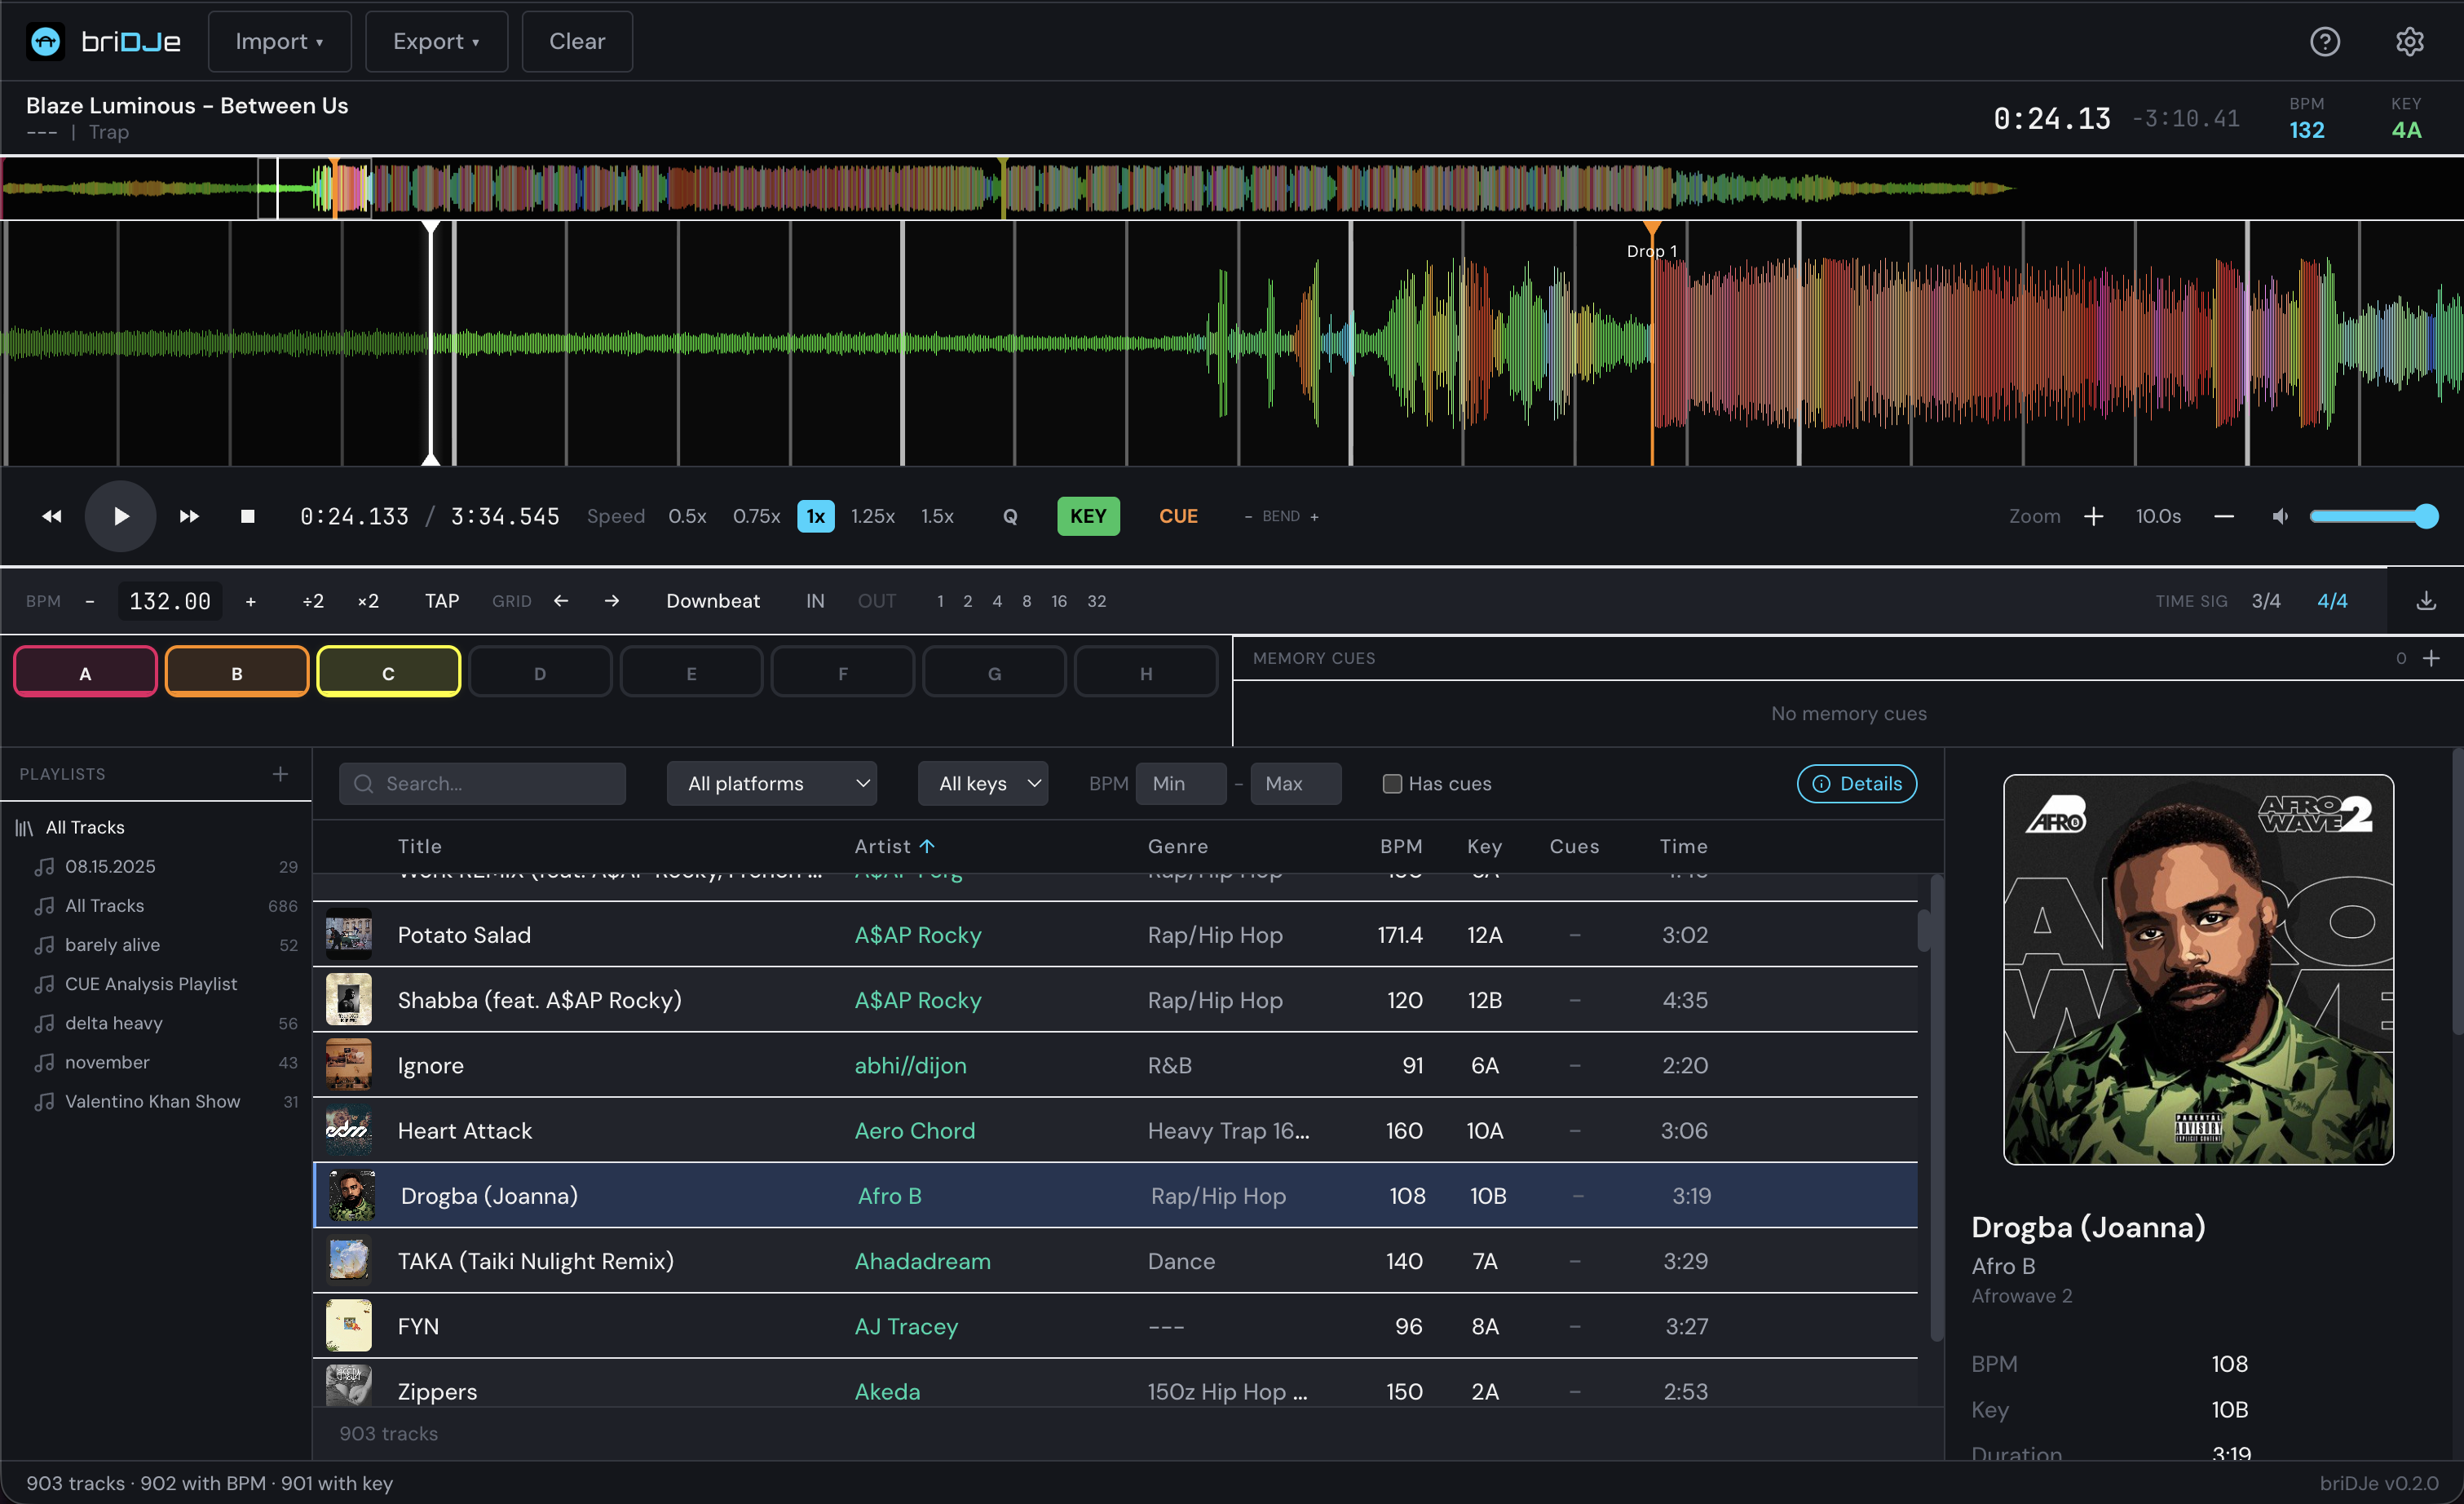Viewport: 2464px width, 1504px height.
Task: Rewind with the skip backward button
Action: point(52,516)
